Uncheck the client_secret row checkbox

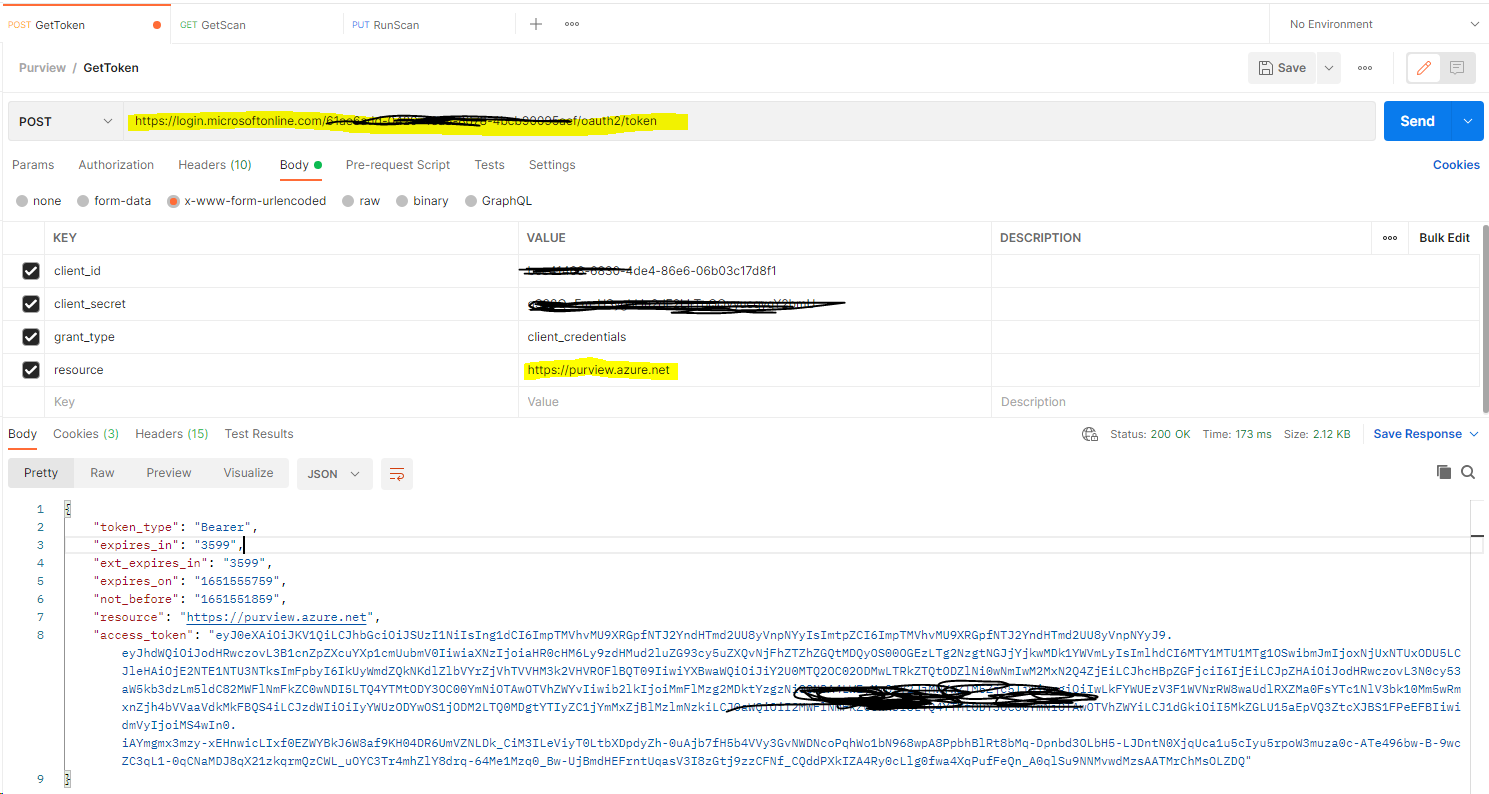(x=31, y=304)
